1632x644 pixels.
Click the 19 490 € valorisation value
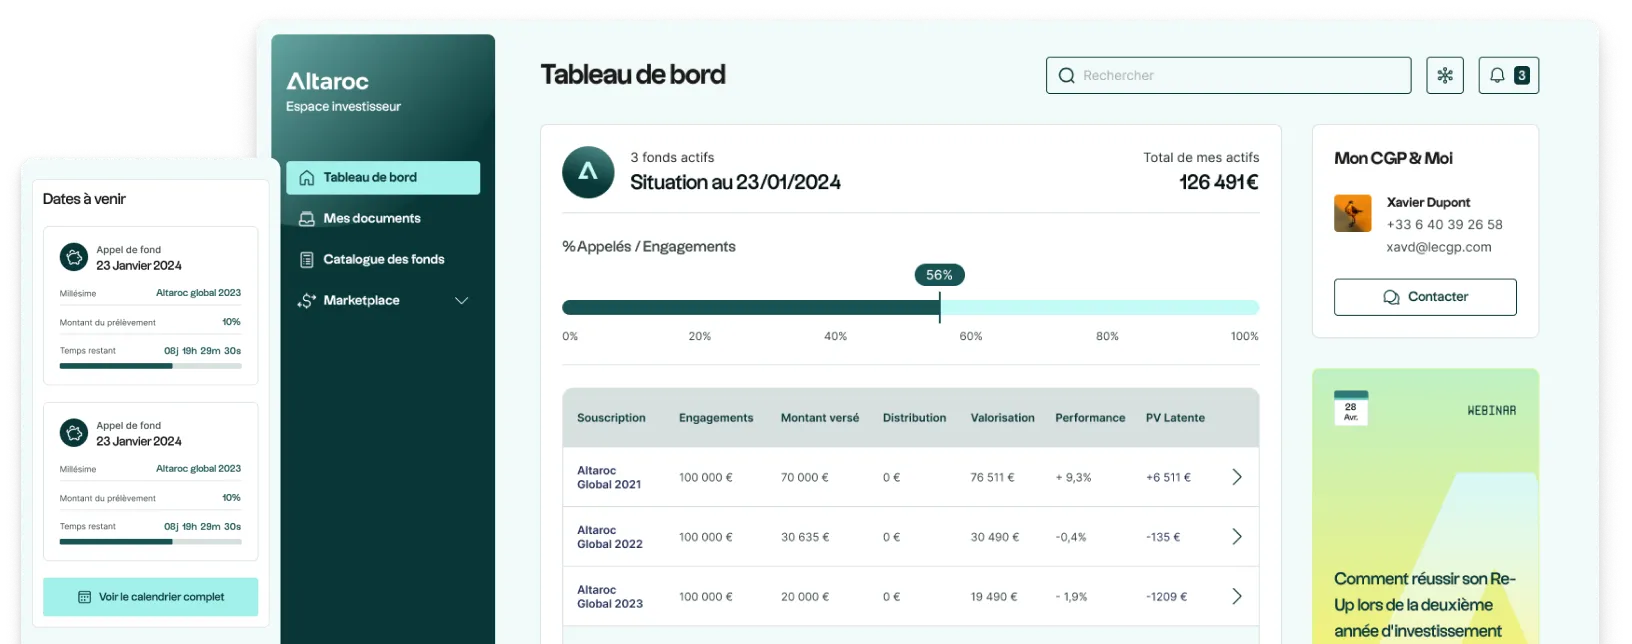tap(994, 597)
